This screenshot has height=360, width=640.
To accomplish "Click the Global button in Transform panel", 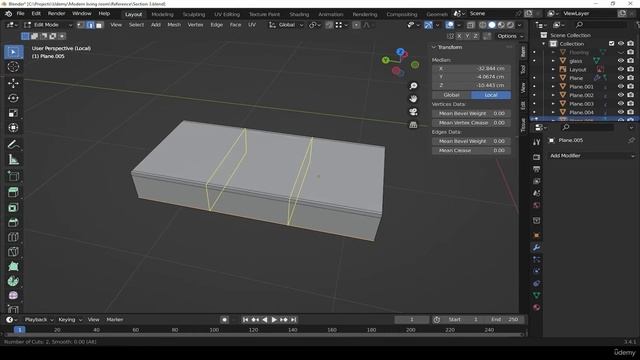I will point(451,95).
